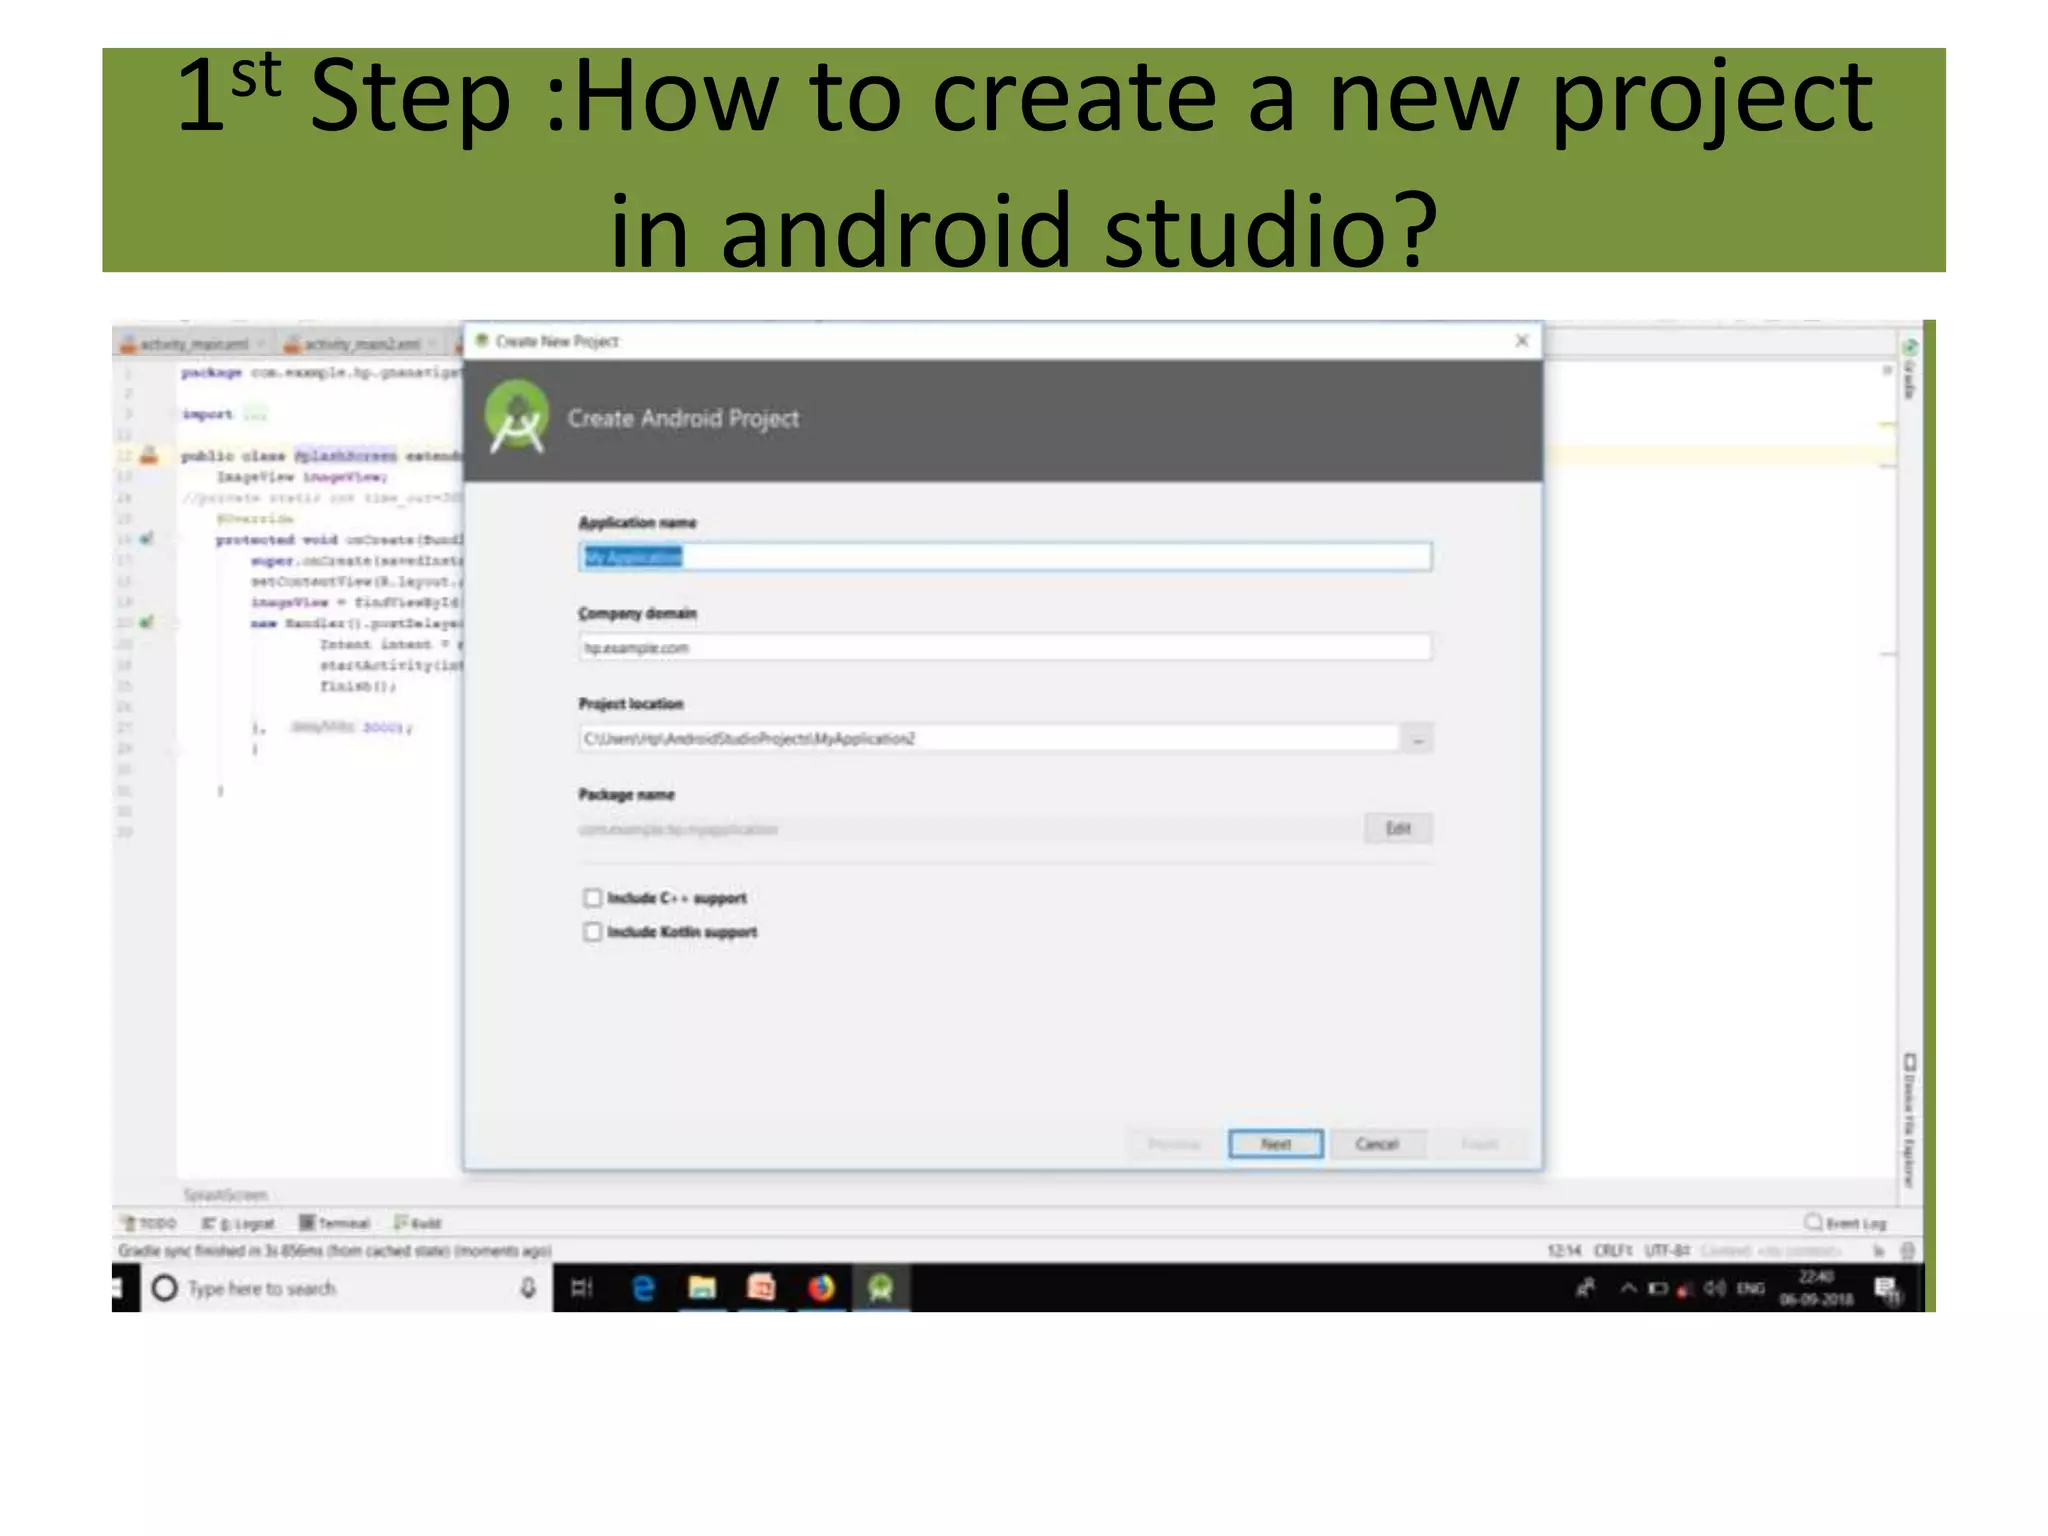Open project location browse (…) button
The image size is (2048, 1536).
1417,739
